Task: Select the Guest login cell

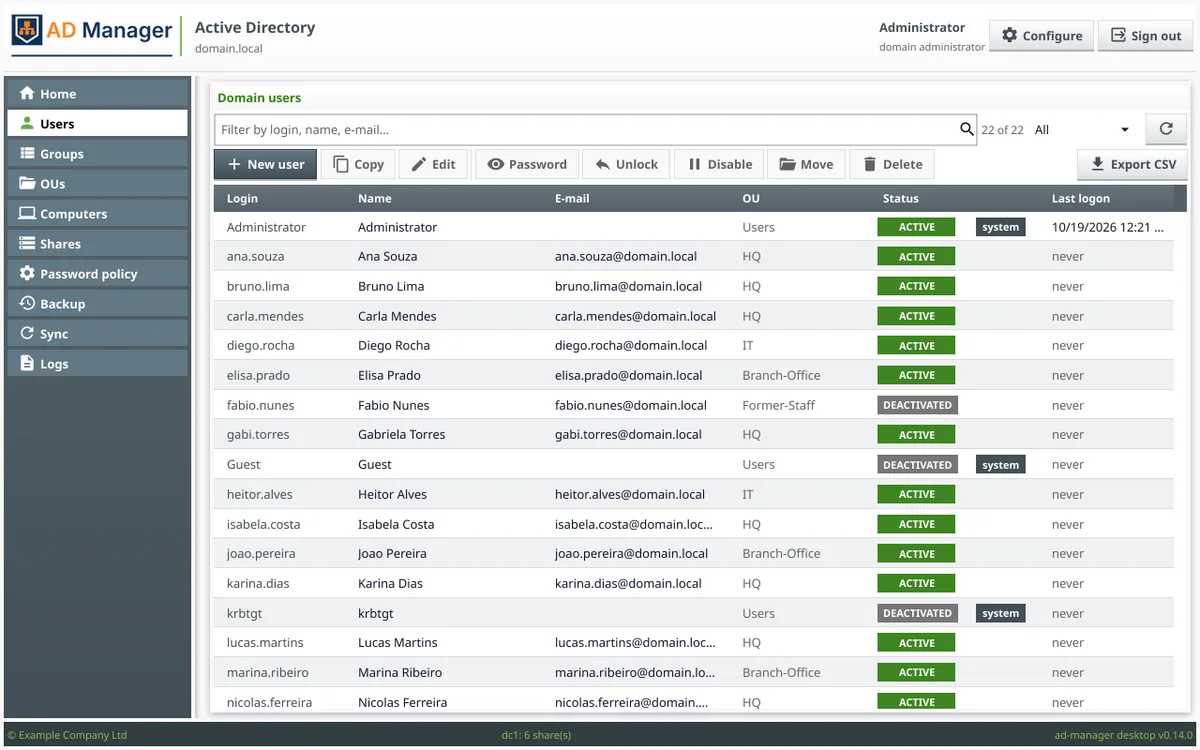Action: [x=243, y=464]
